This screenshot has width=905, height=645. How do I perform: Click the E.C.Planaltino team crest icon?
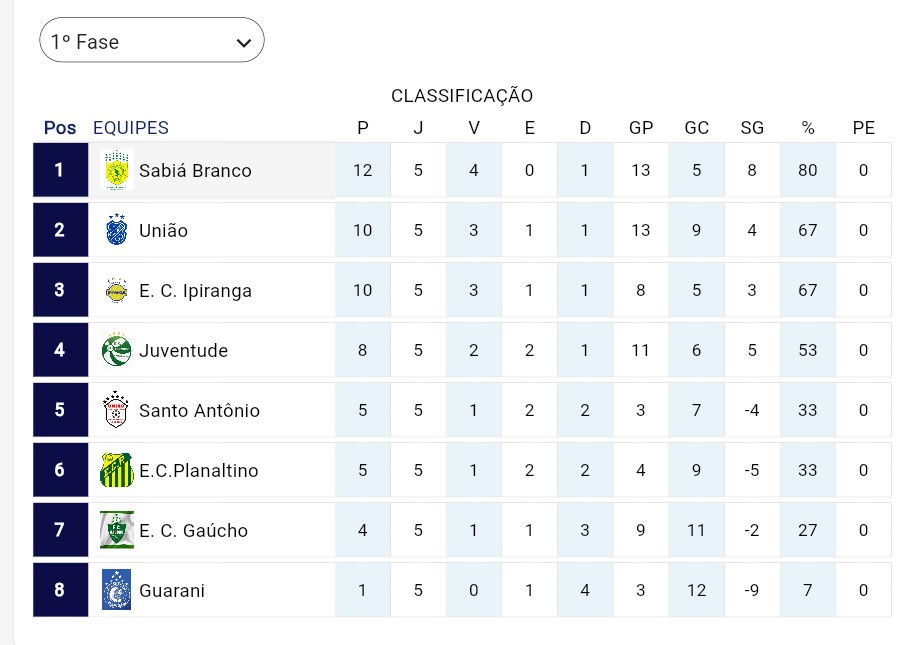point(117,470)
